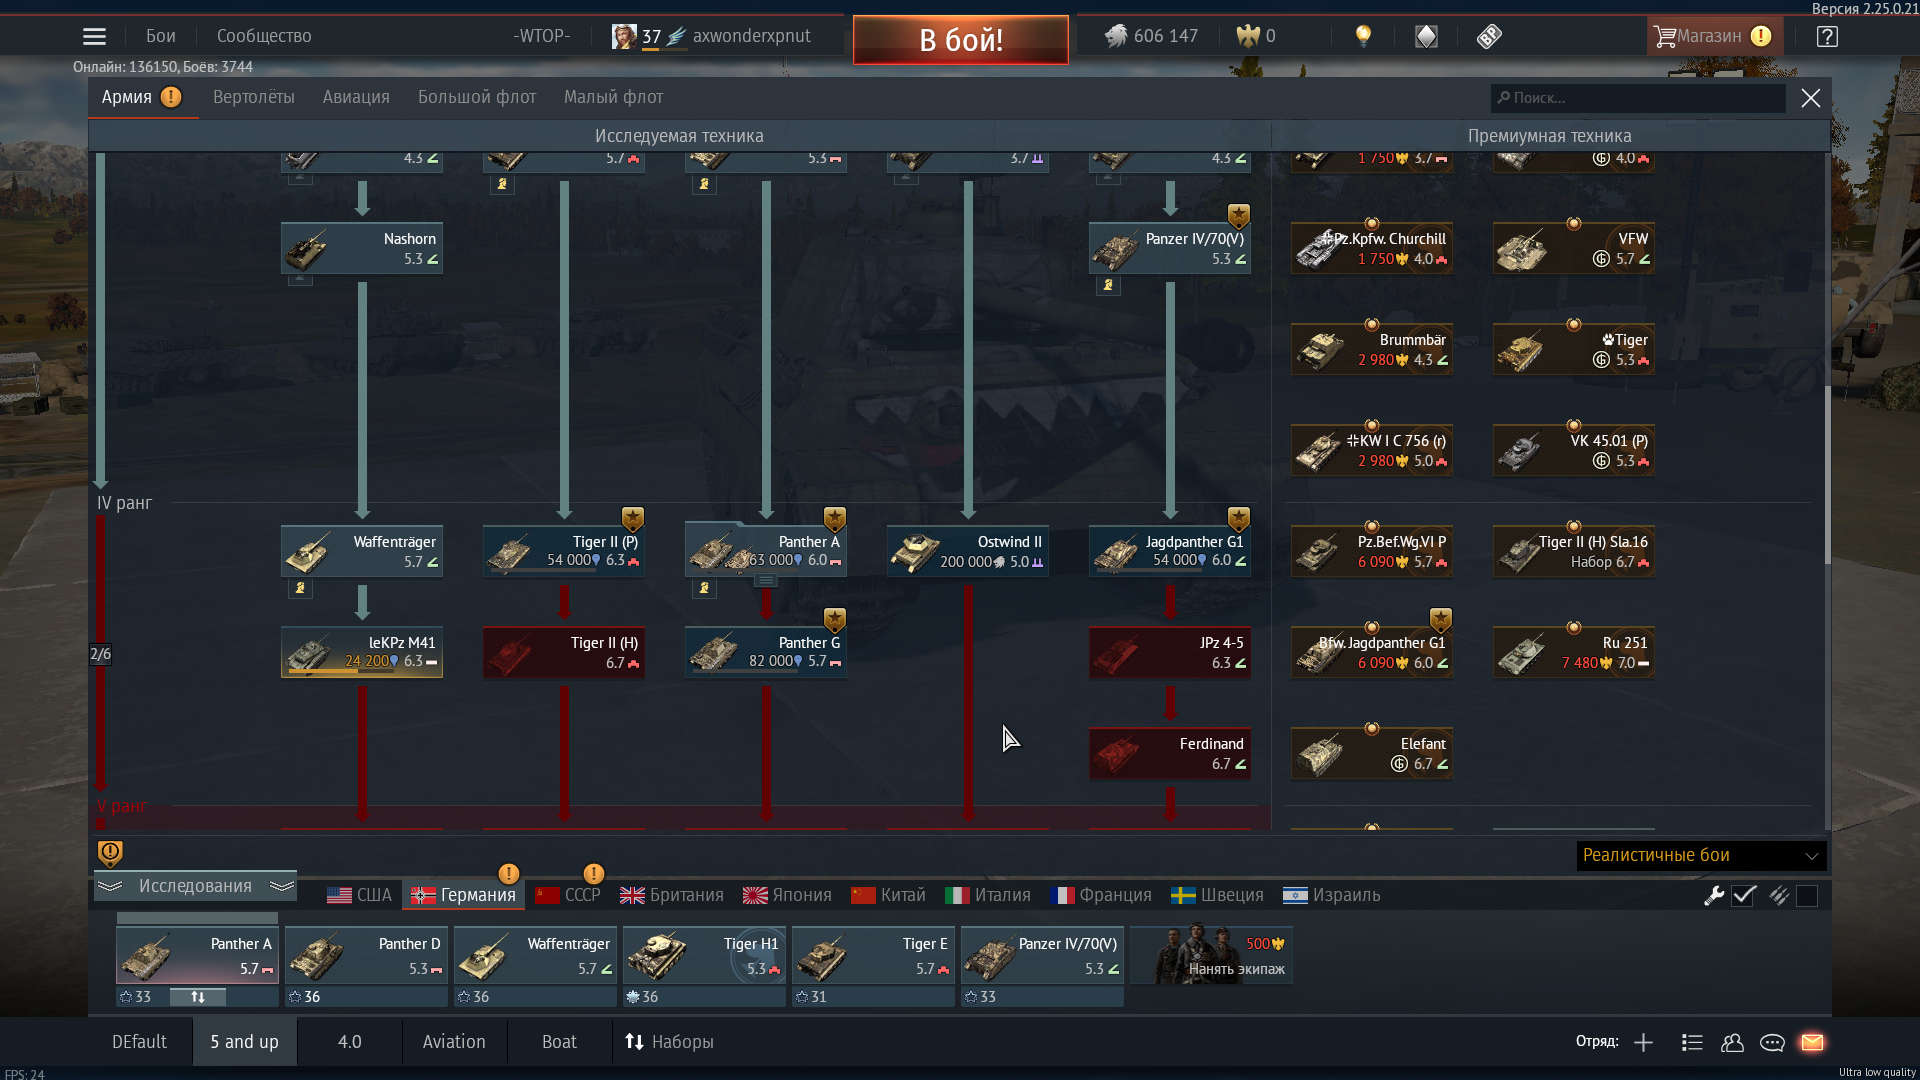Viewport: 1920px width, 1080px height.
Task: Select the Ostwind II vehicle card
Action: pyautogui.click(x=968, y=551)
